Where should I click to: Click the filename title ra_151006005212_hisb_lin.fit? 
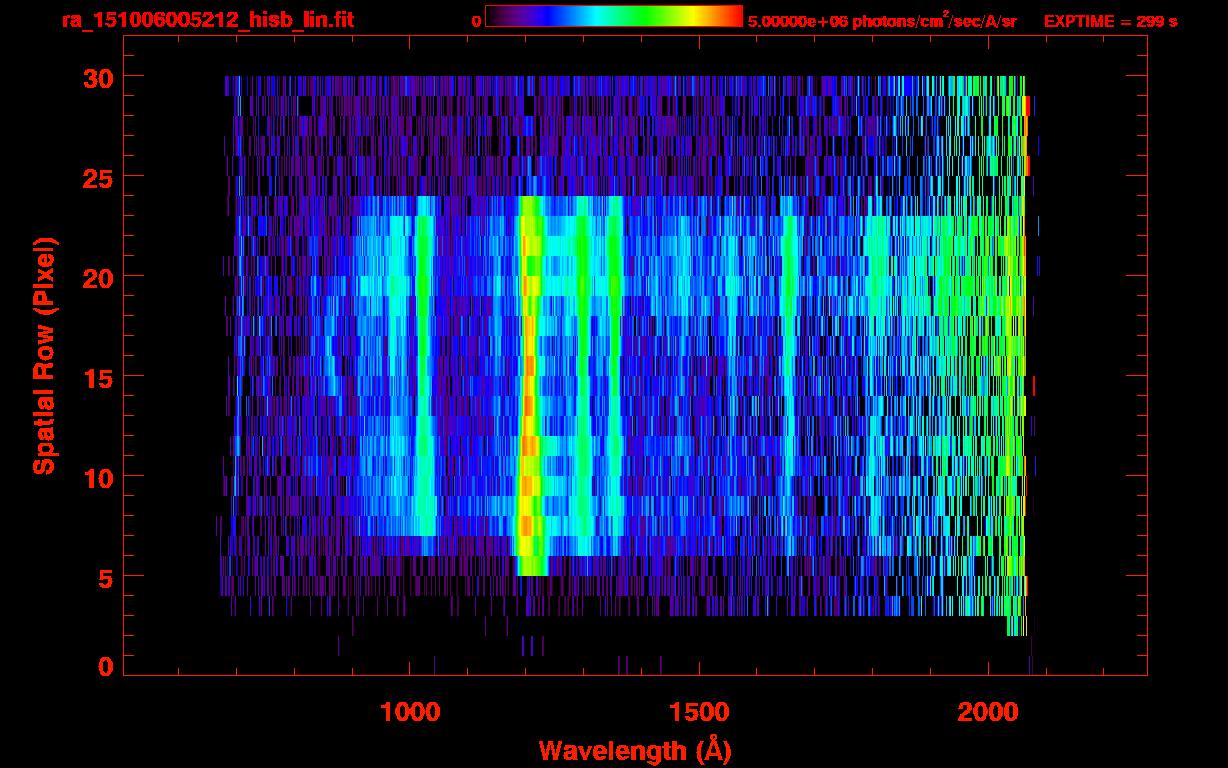tap(207, 20)
